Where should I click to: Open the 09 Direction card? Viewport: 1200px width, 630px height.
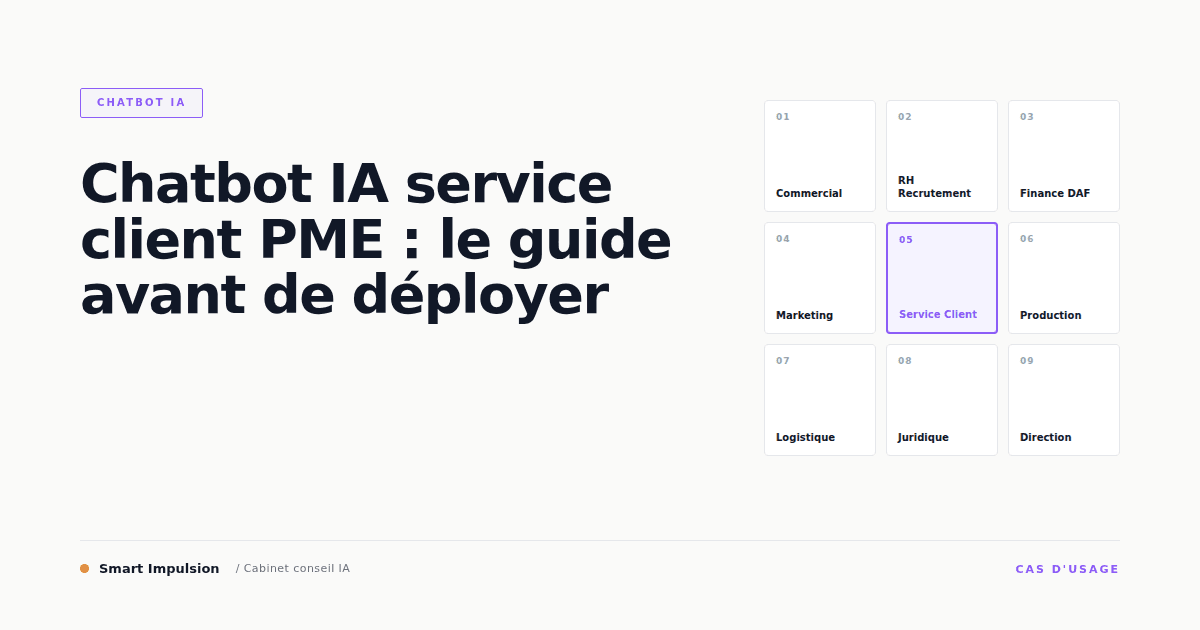pos(1064,400)
